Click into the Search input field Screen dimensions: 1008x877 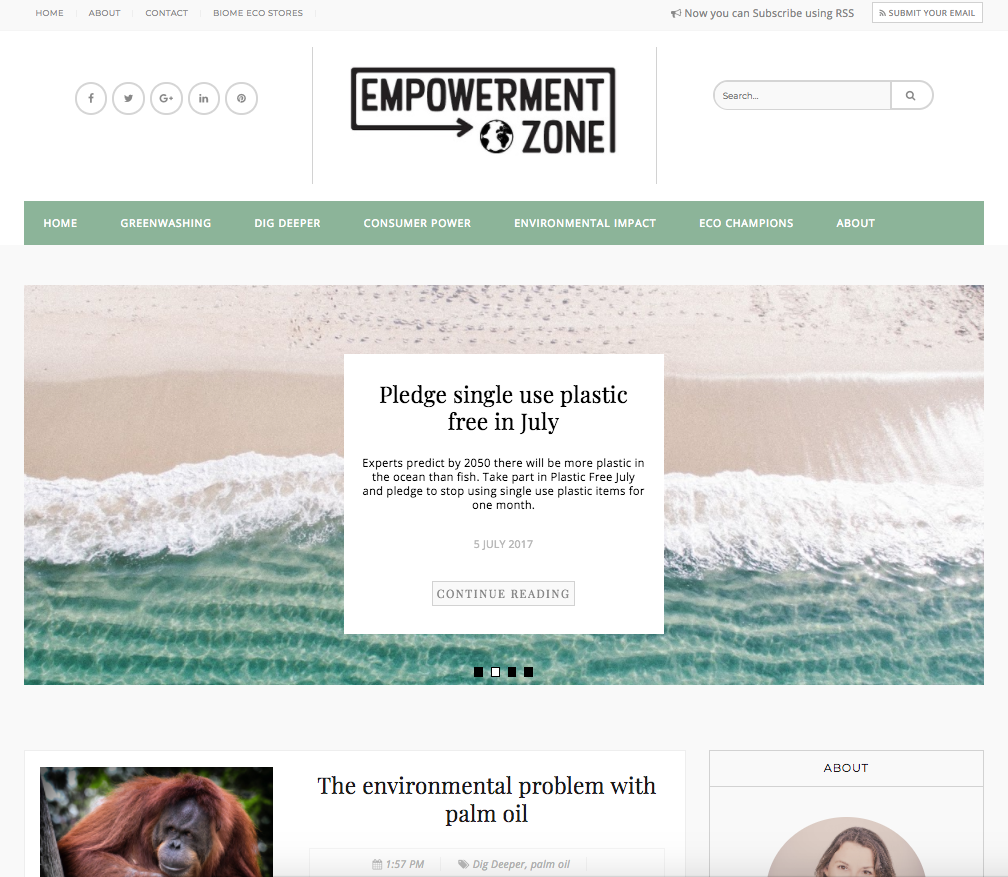tap(802, 95)
